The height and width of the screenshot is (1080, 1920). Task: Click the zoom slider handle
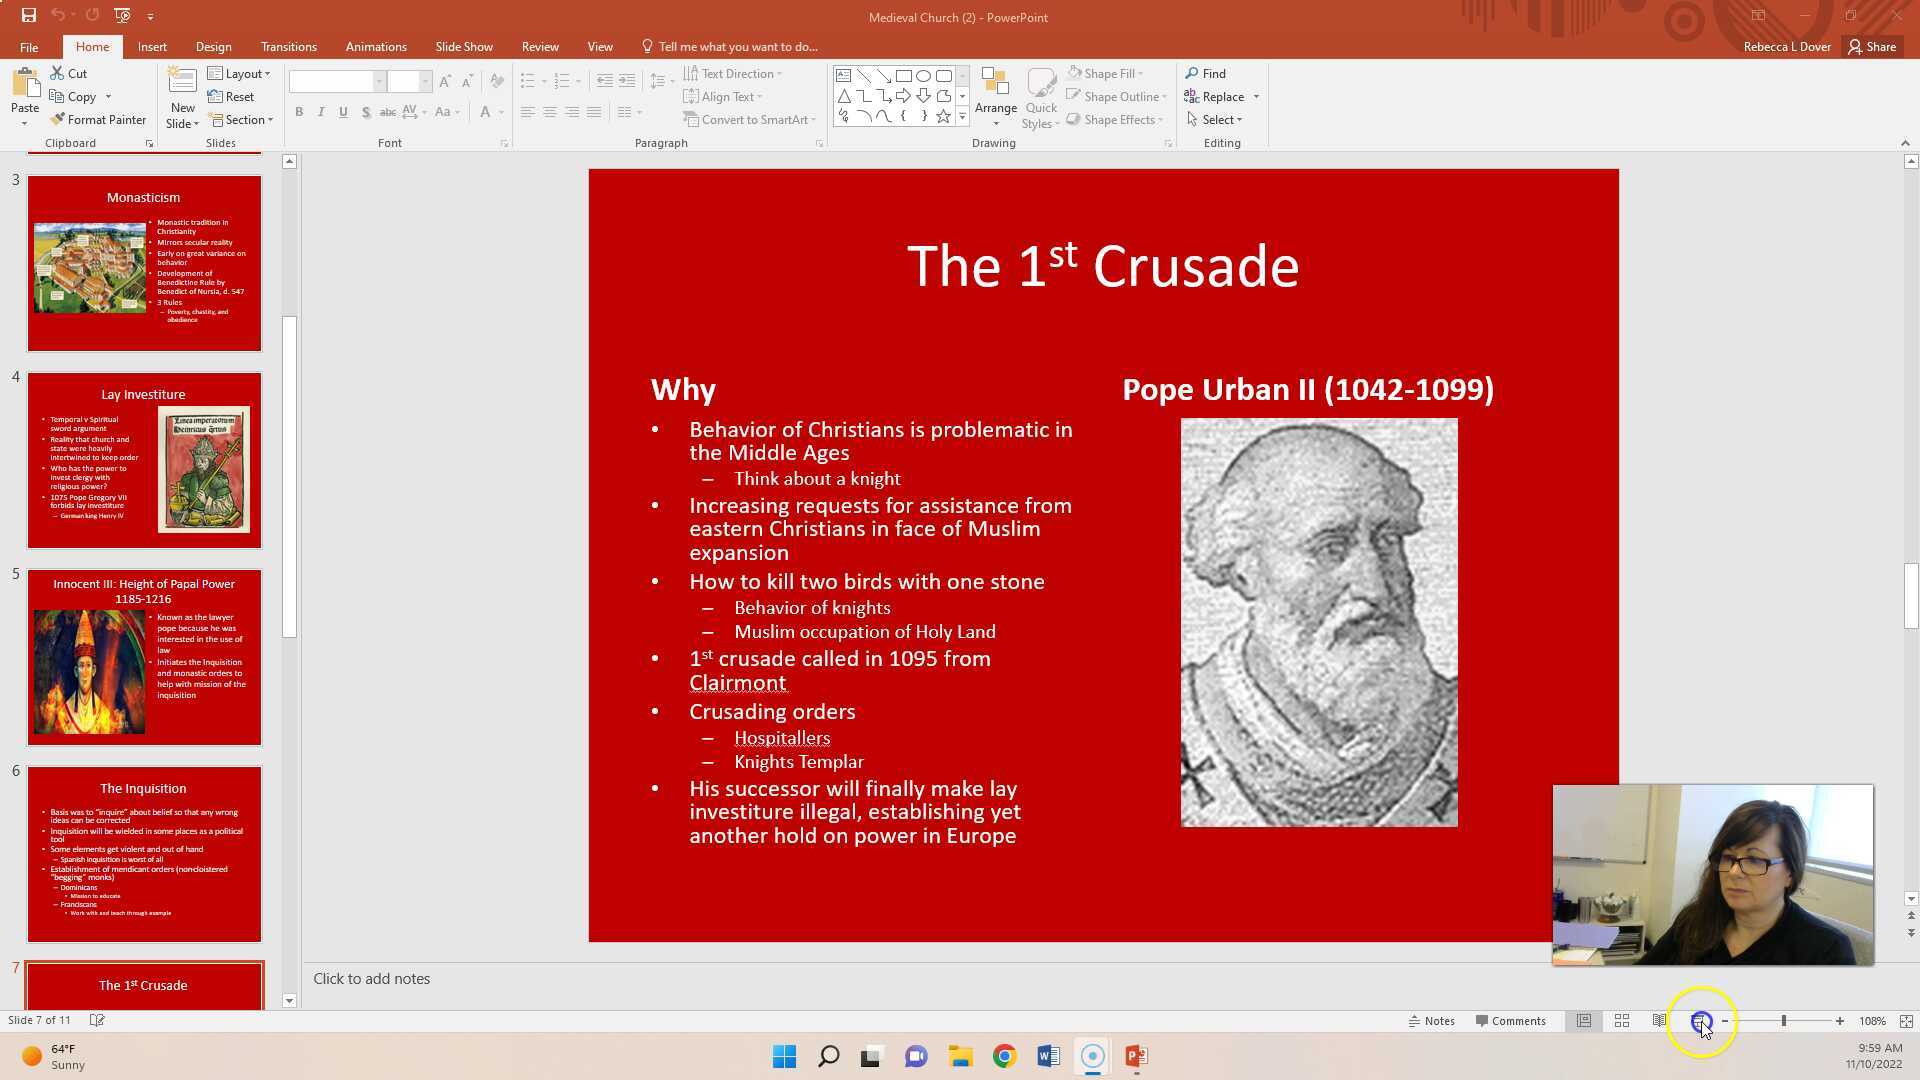1783,1021
